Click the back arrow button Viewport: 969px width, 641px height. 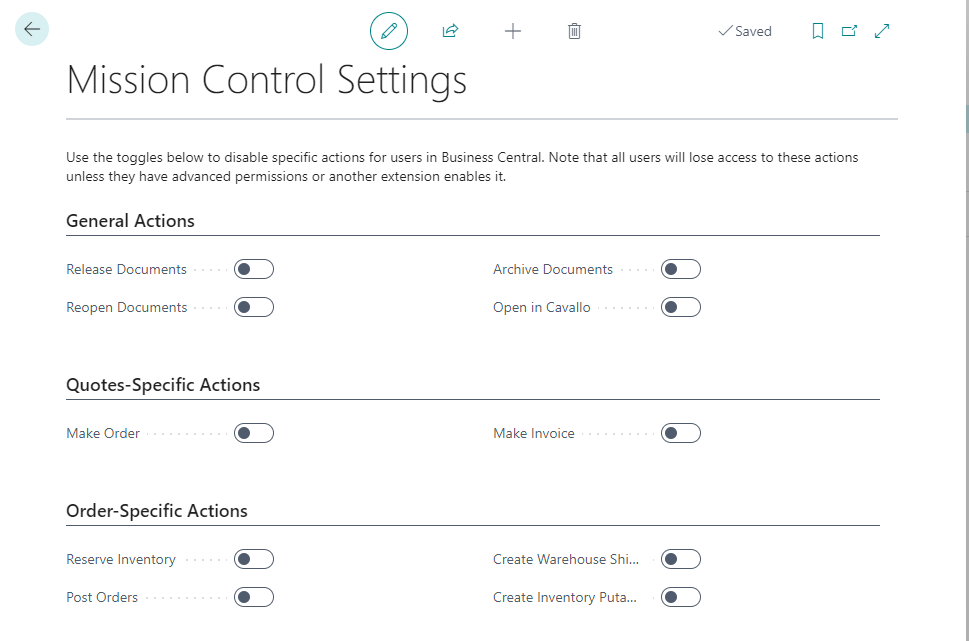[x=32, y=30]
